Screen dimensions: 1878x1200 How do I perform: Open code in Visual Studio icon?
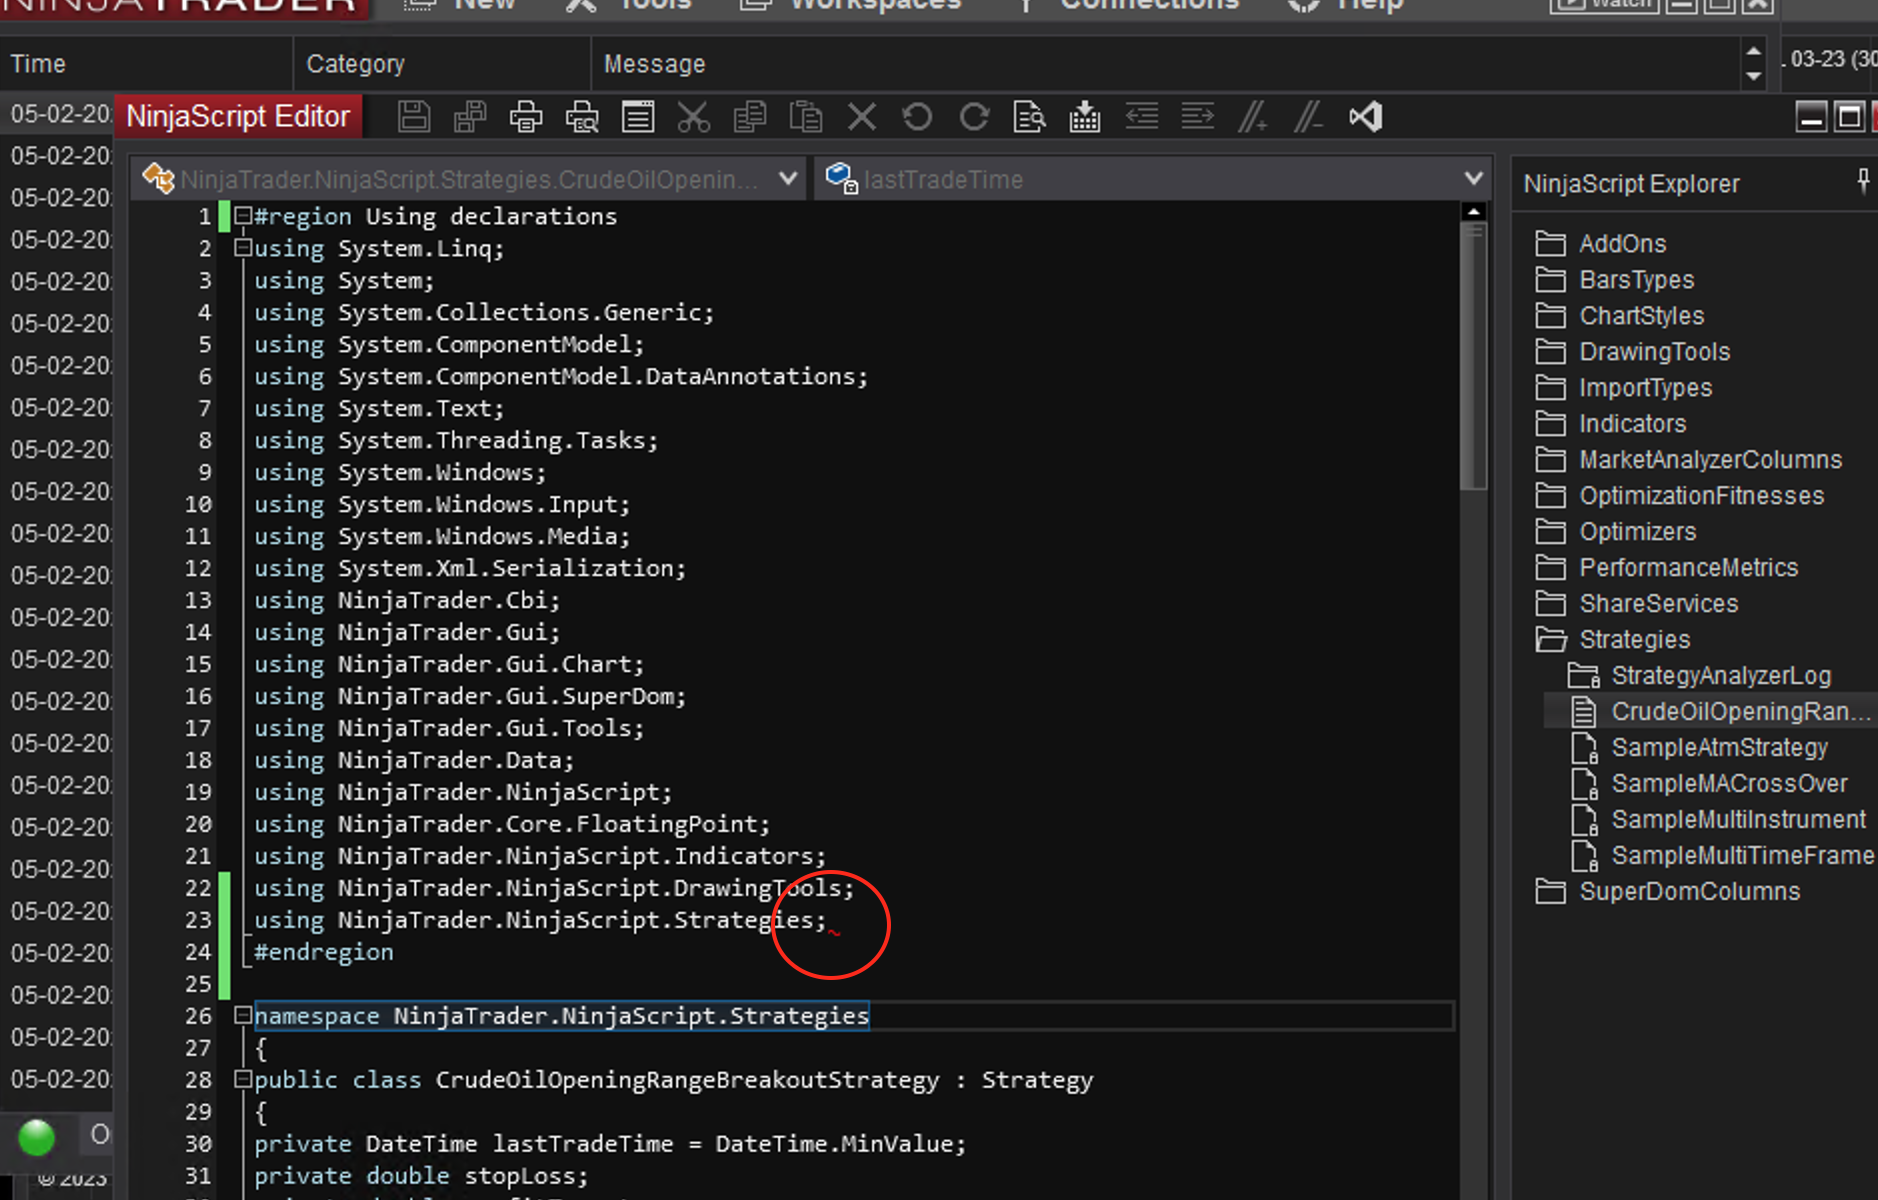pos(1366,117)
